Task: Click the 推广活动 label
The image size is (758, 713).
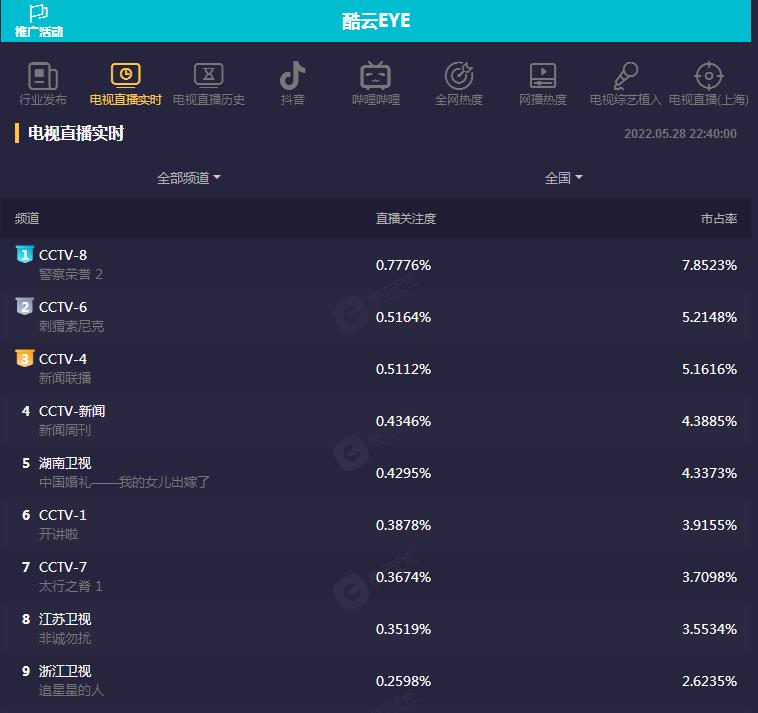Action: pyautogui.click(x=39, y=32)
